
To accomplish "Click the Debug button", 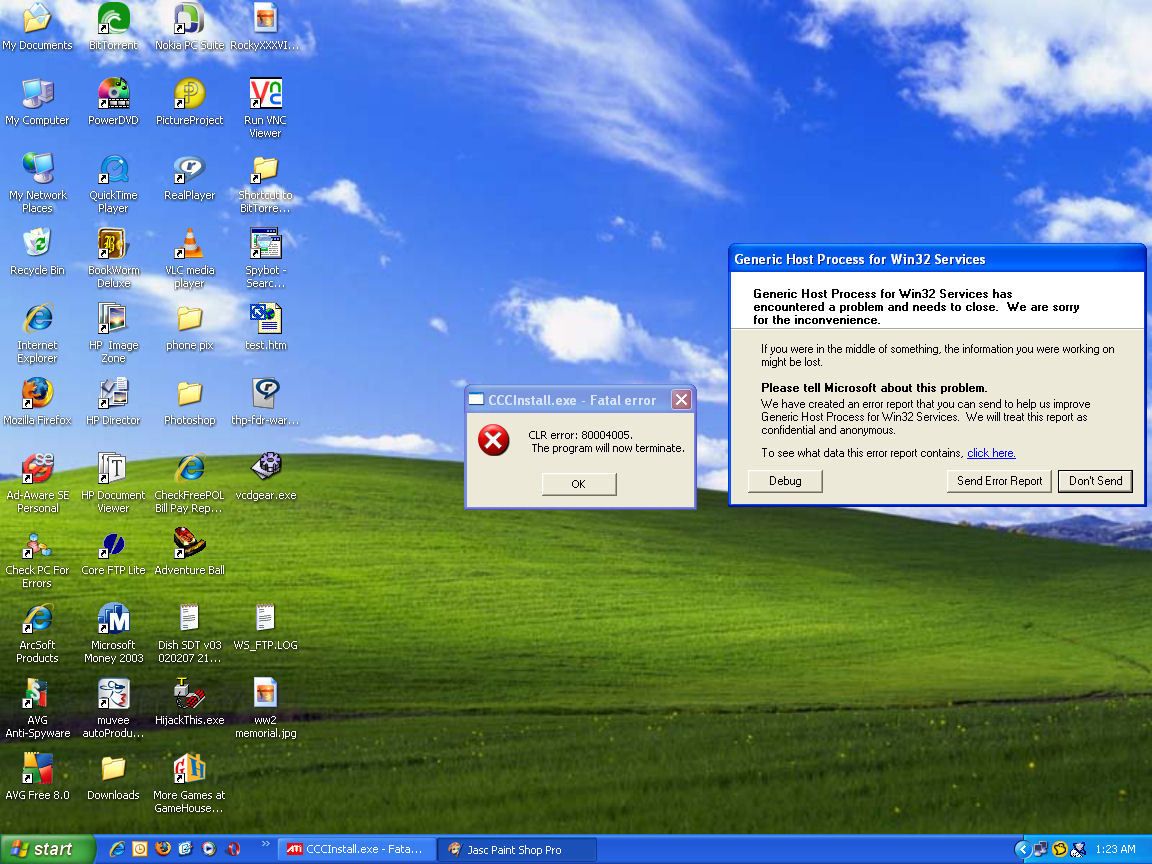I will 785,480.
